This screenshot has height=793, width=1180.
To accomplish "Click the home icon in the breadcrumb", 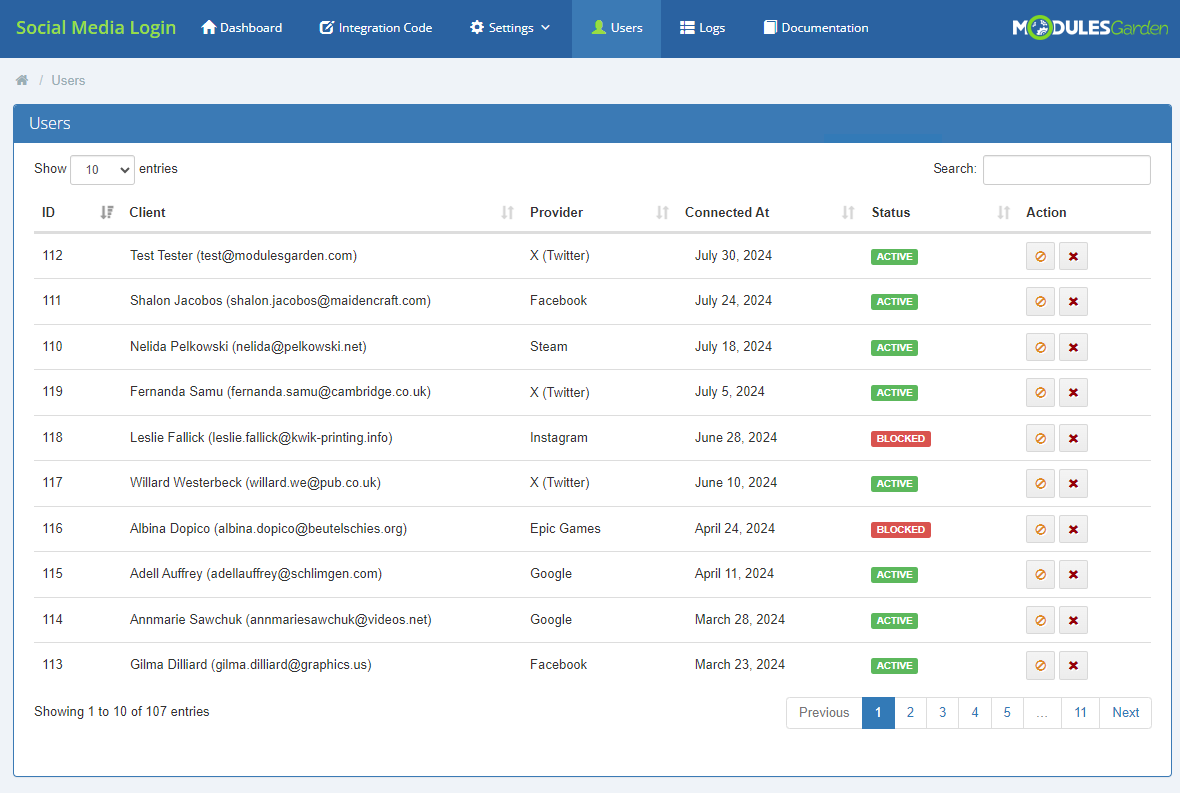I will (22, 80).
